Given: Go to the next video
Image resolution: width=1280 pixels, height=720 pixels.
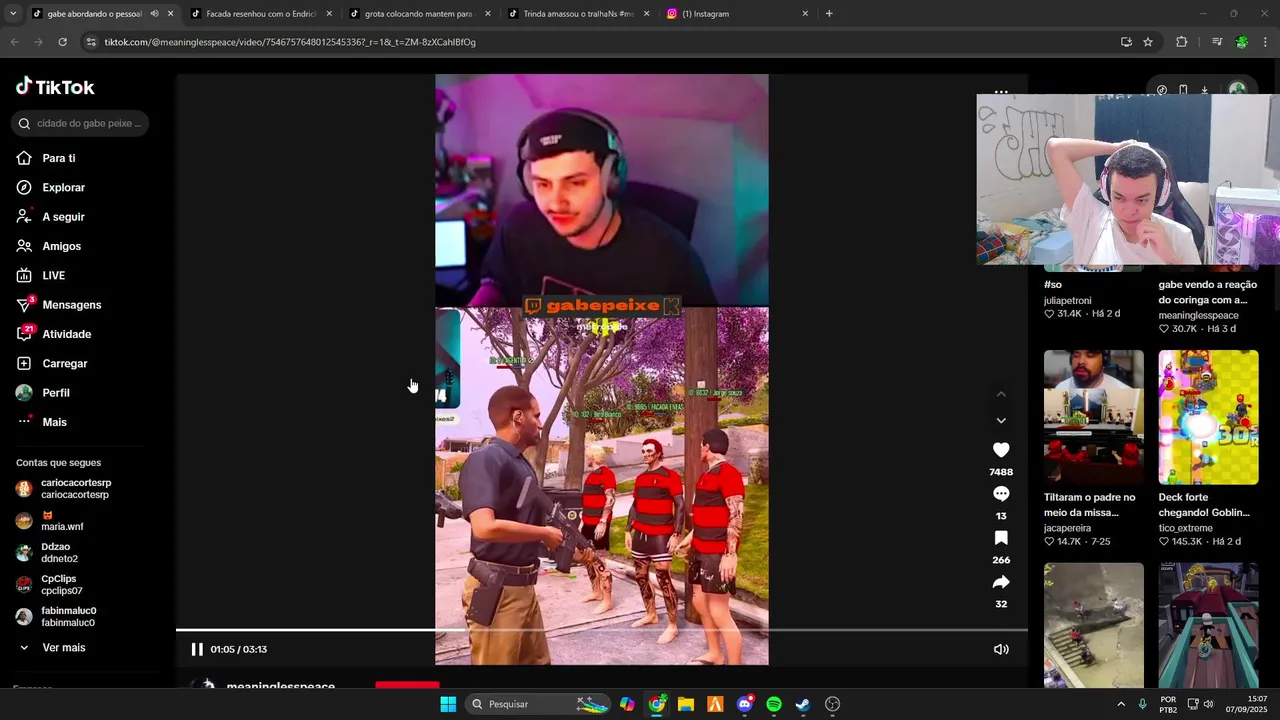Looking at the screenshot, I should point(1001,421).
